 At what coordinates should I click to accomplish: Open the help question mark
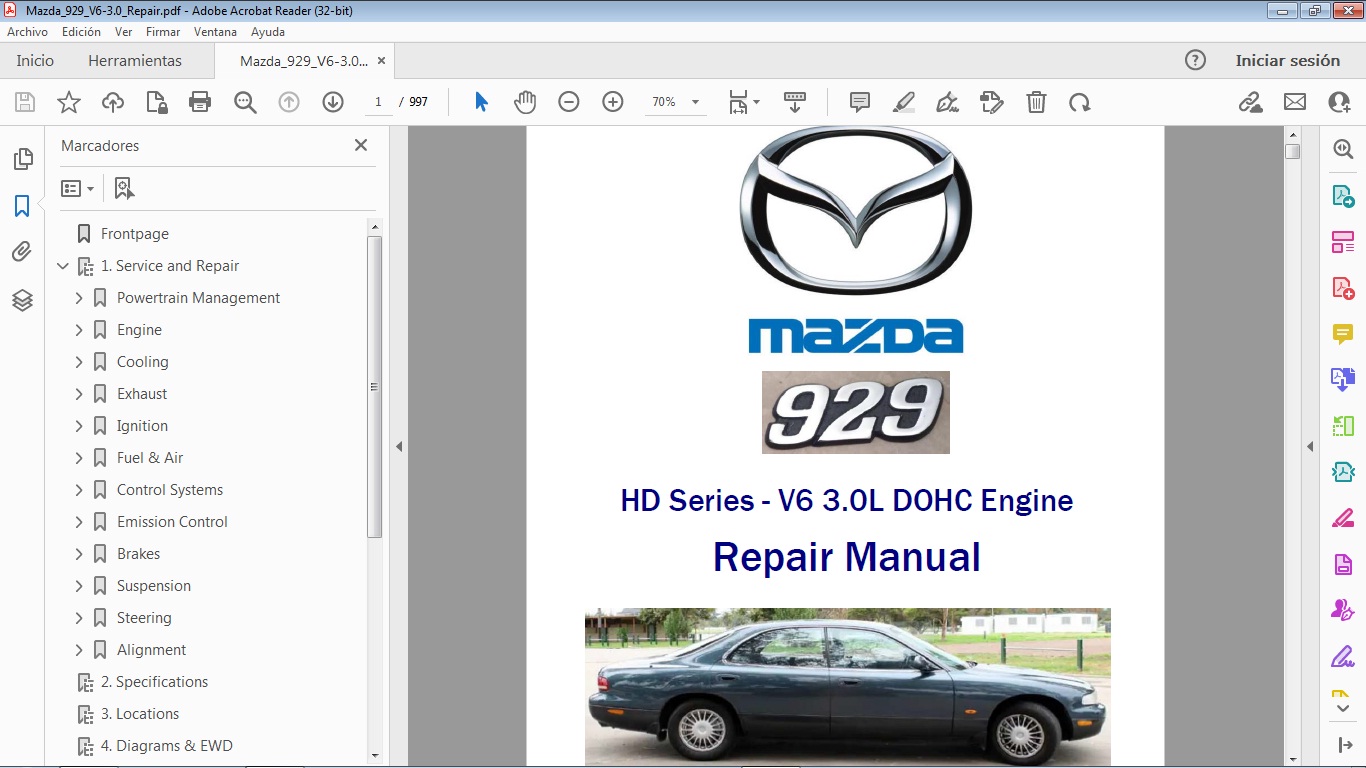pos(1195,60)
